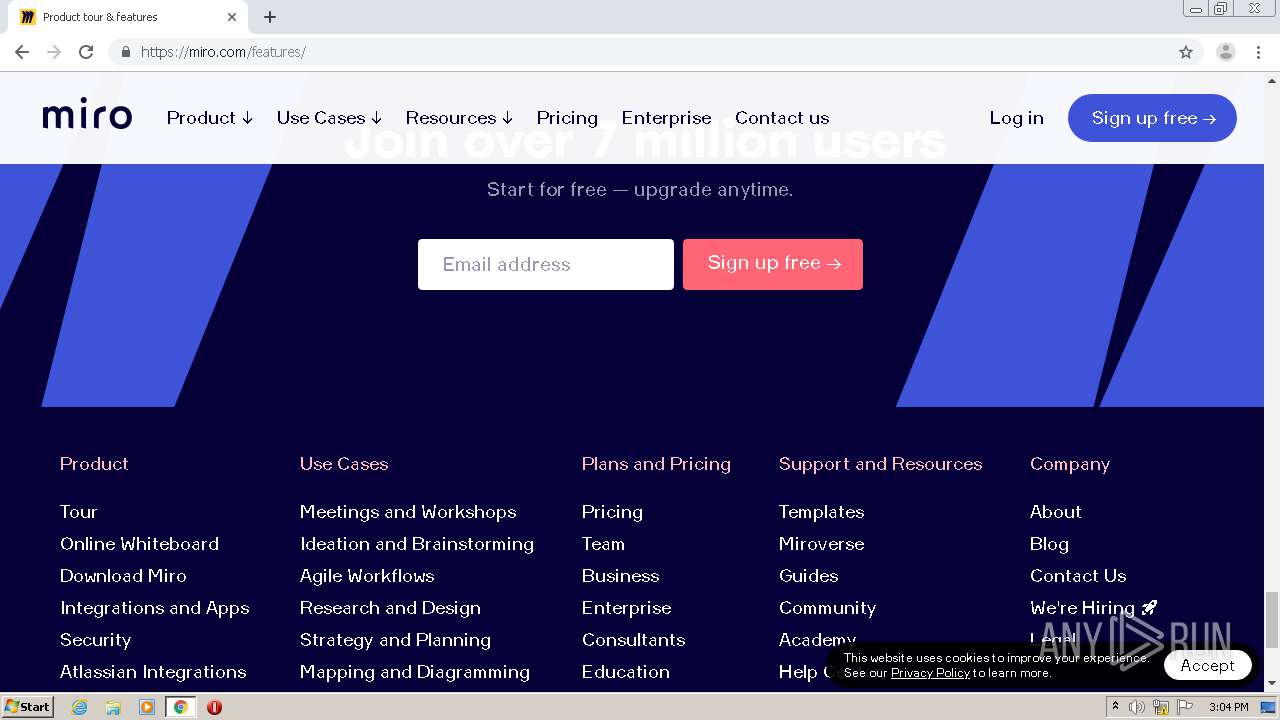1280x720 pixels.
Task: Open Education link
Action: (626, 672)
